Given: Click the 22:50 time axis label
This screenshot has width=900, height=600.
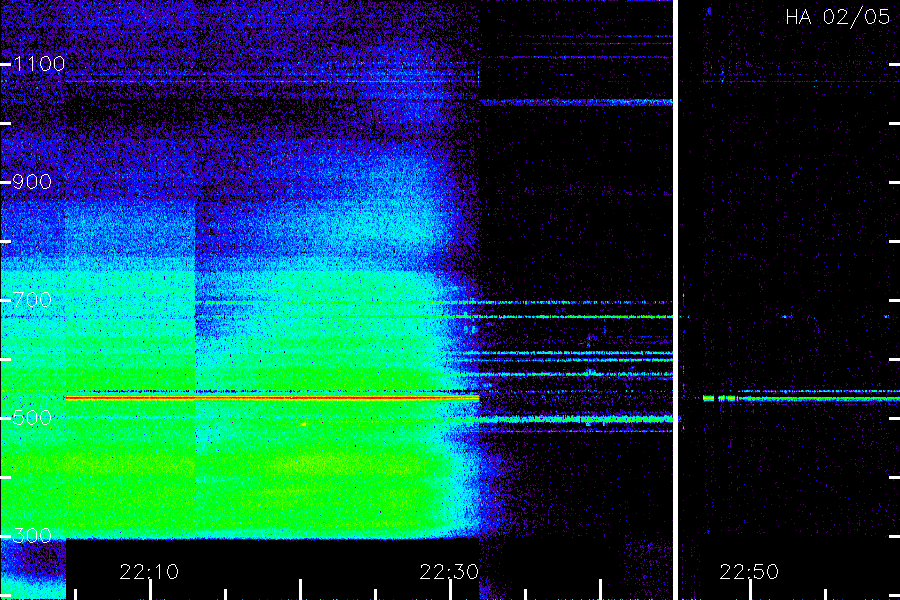Looking at the screenshot, I should [749, 572].
